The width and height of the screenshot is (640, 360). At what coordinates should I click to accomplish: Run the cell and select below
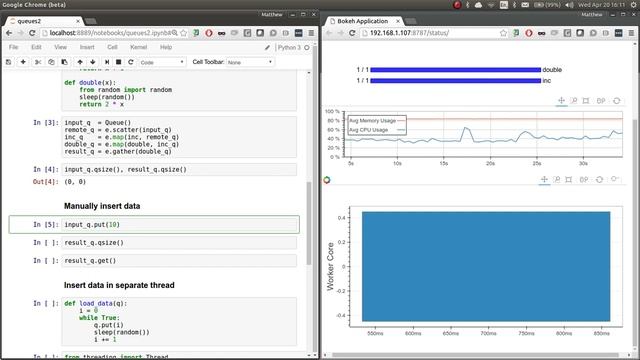click(x=107, y=62)
